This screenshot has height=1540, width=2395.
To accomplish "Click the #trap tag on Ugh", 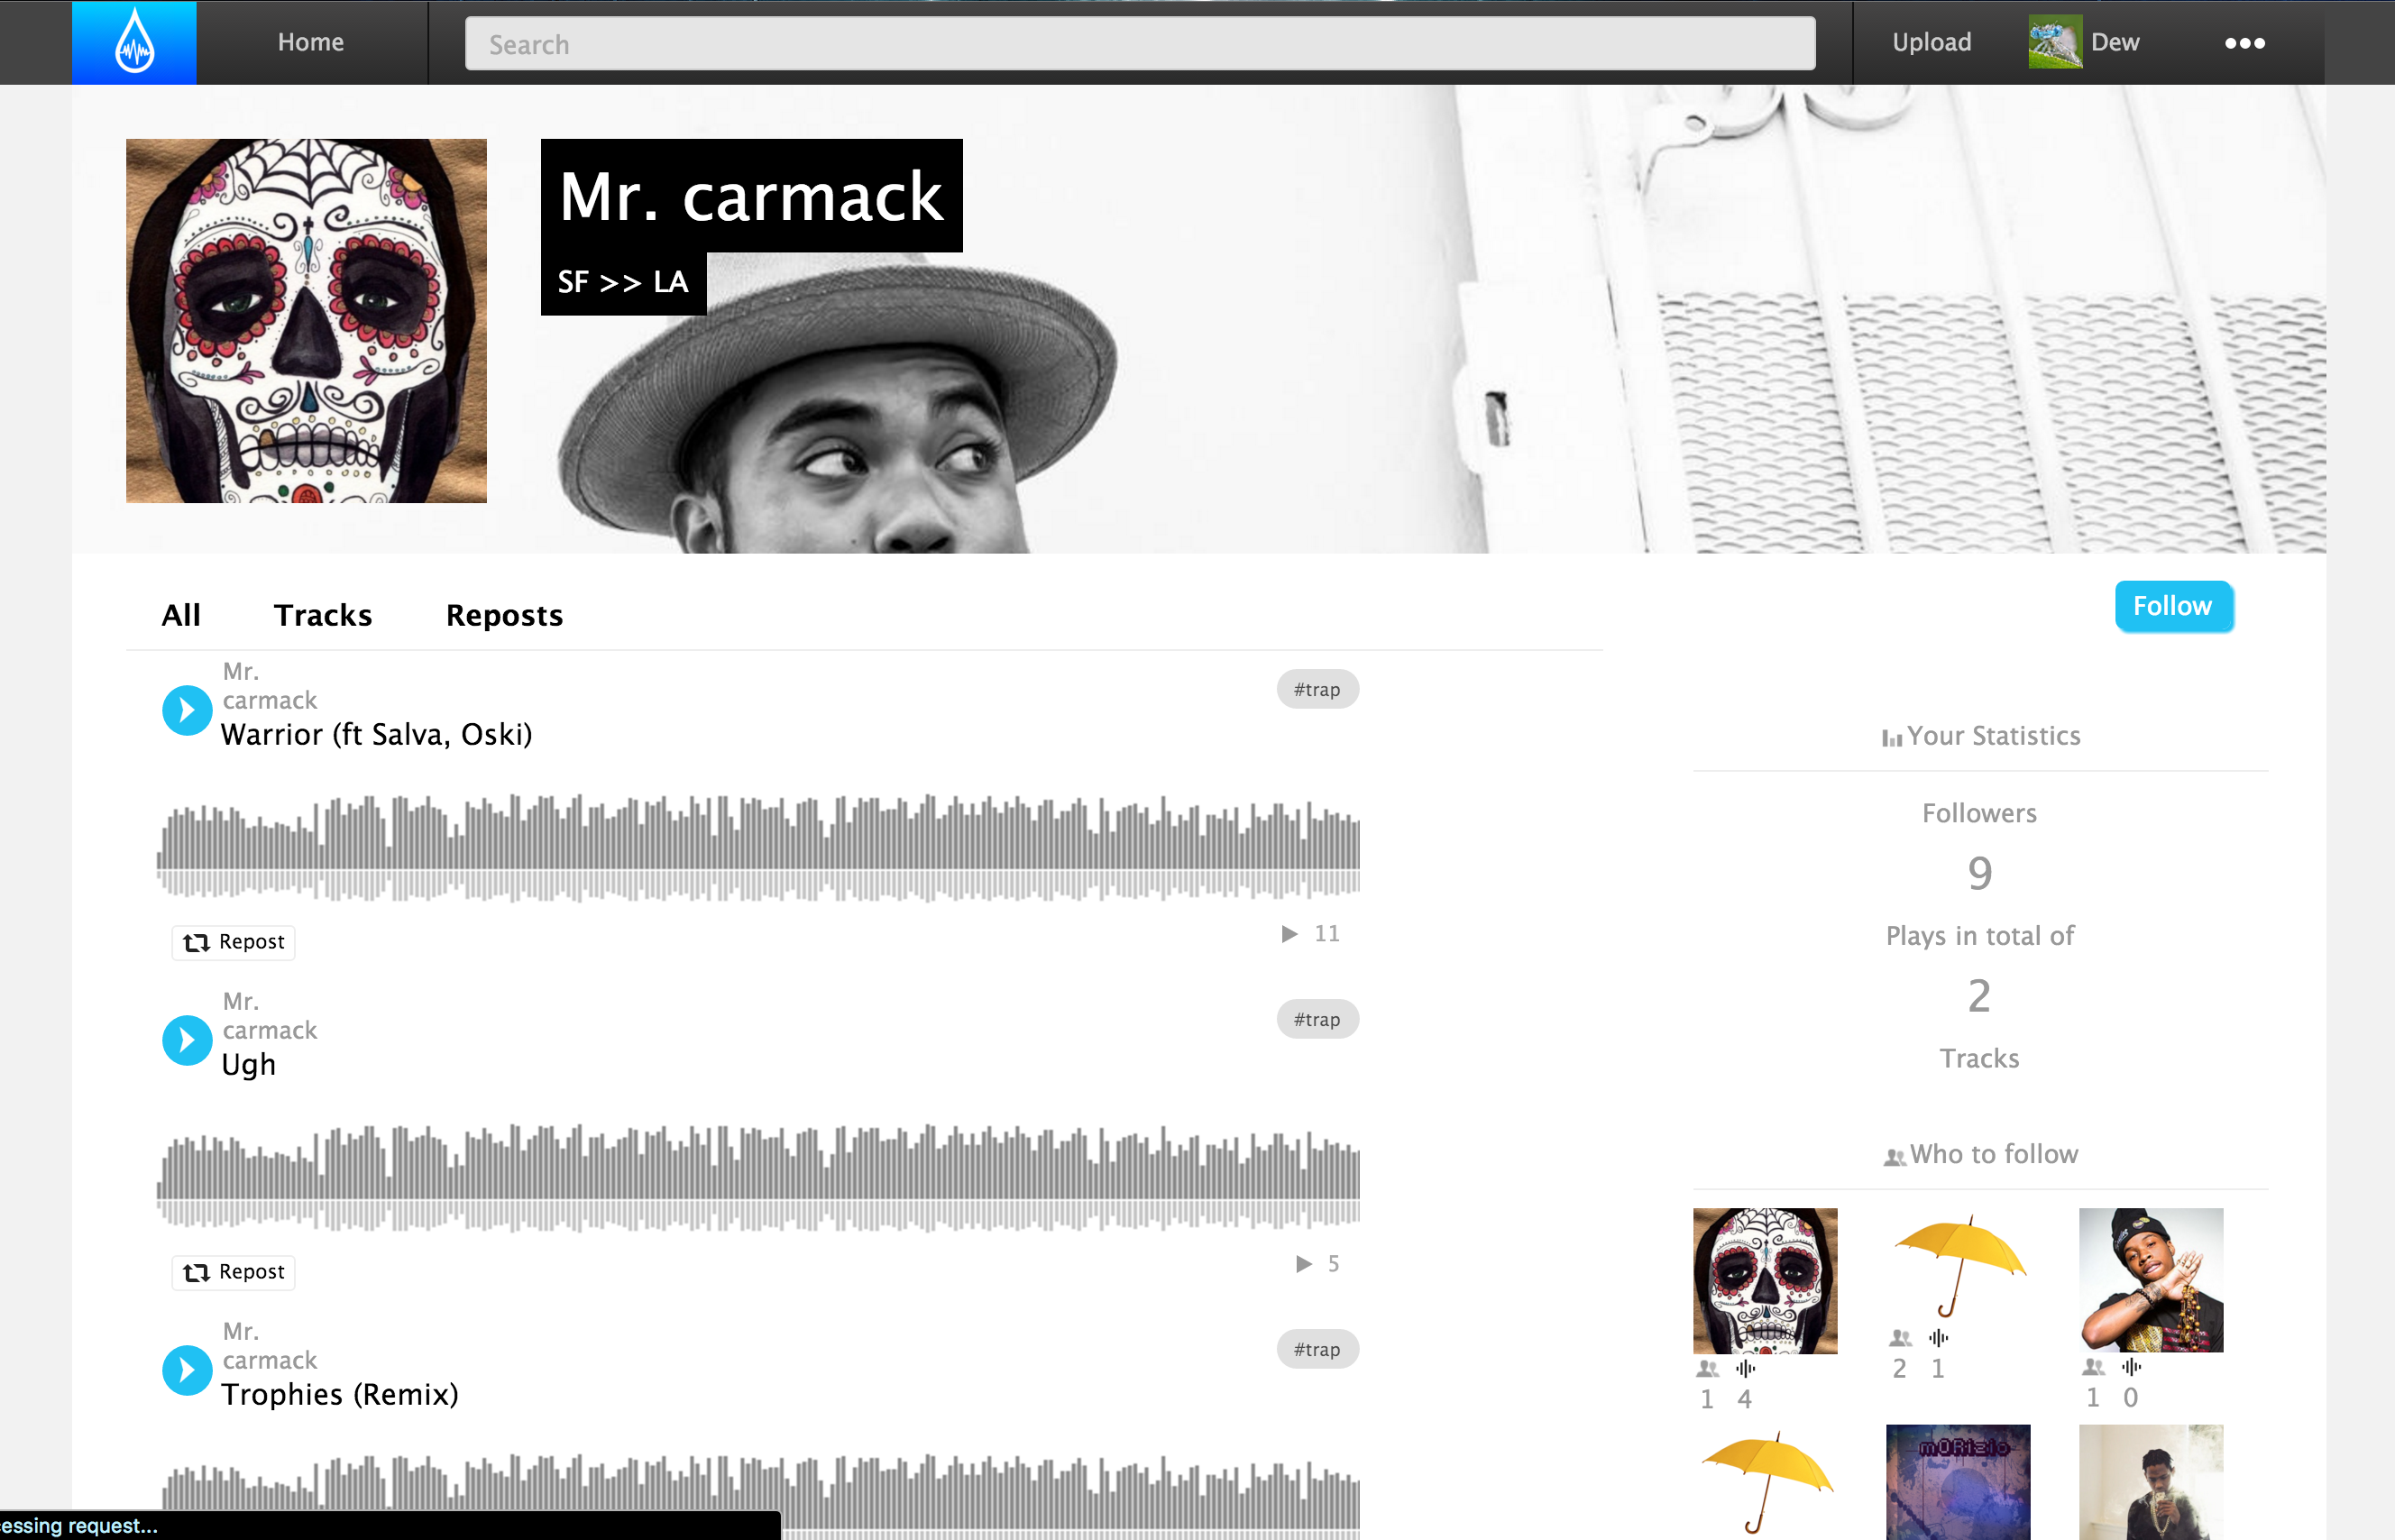I will click(1317, 1019).
